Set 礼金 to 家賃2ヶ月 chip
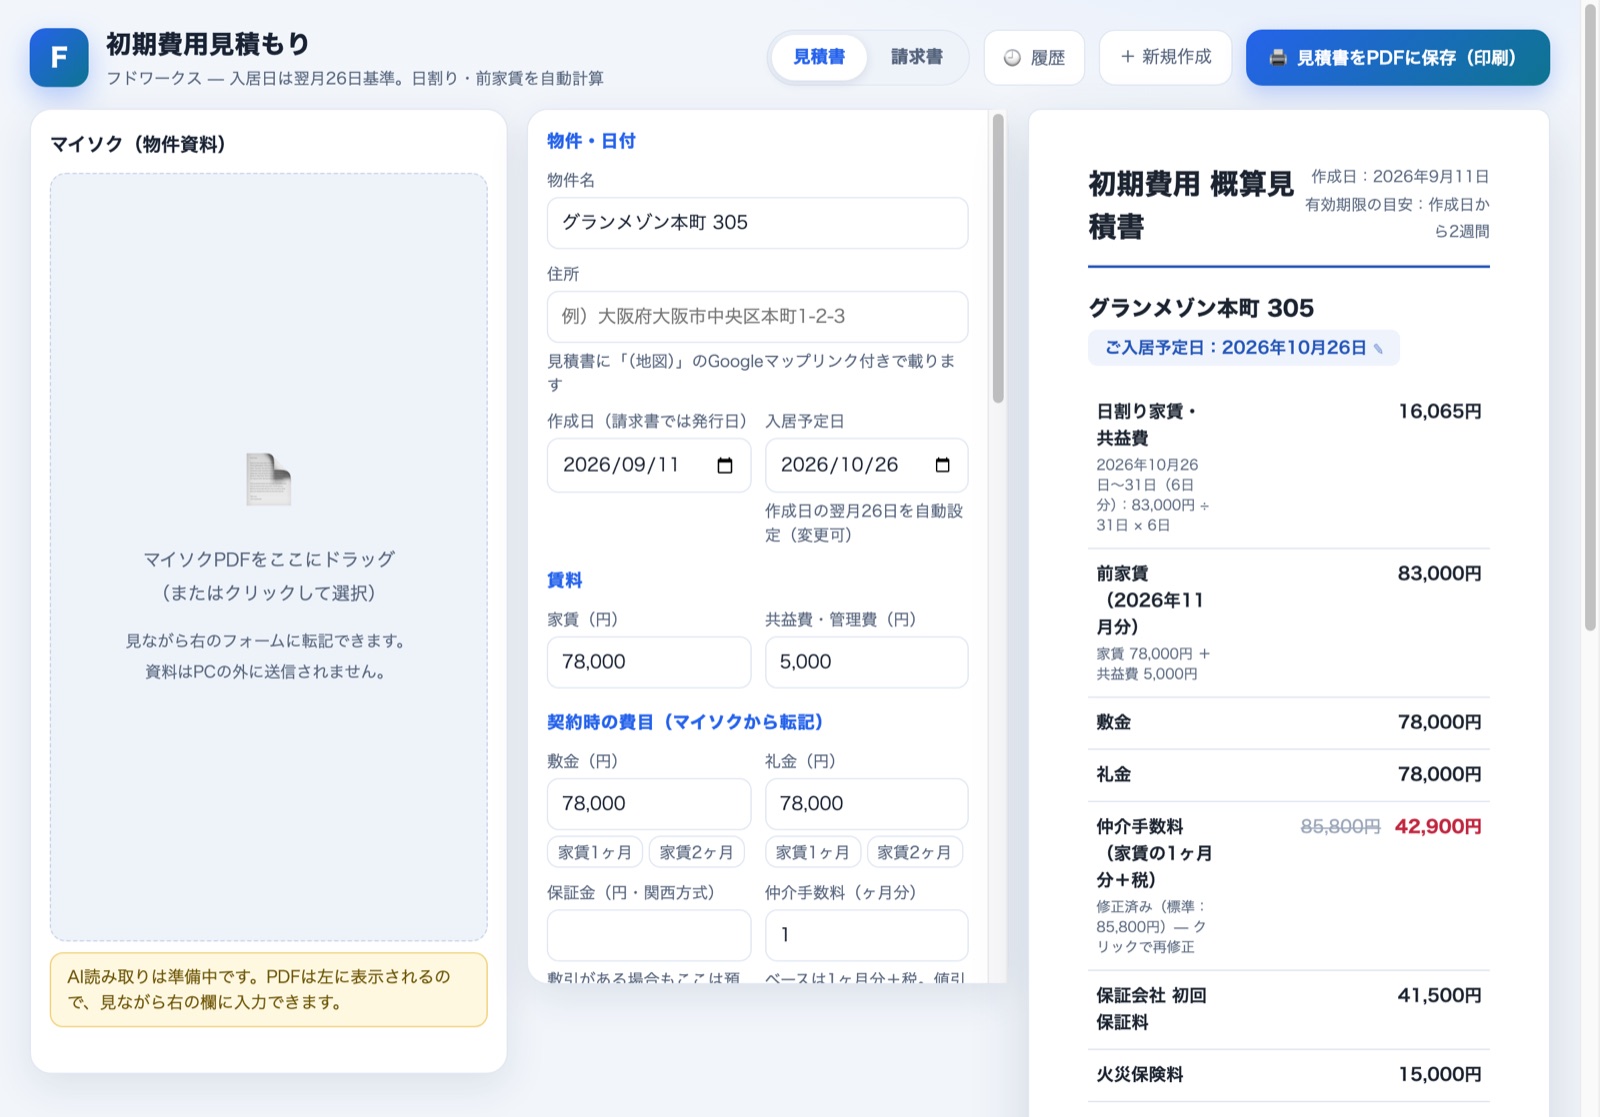The image size is (1600, 1117). pyautogui.click(x=914, y=852)
